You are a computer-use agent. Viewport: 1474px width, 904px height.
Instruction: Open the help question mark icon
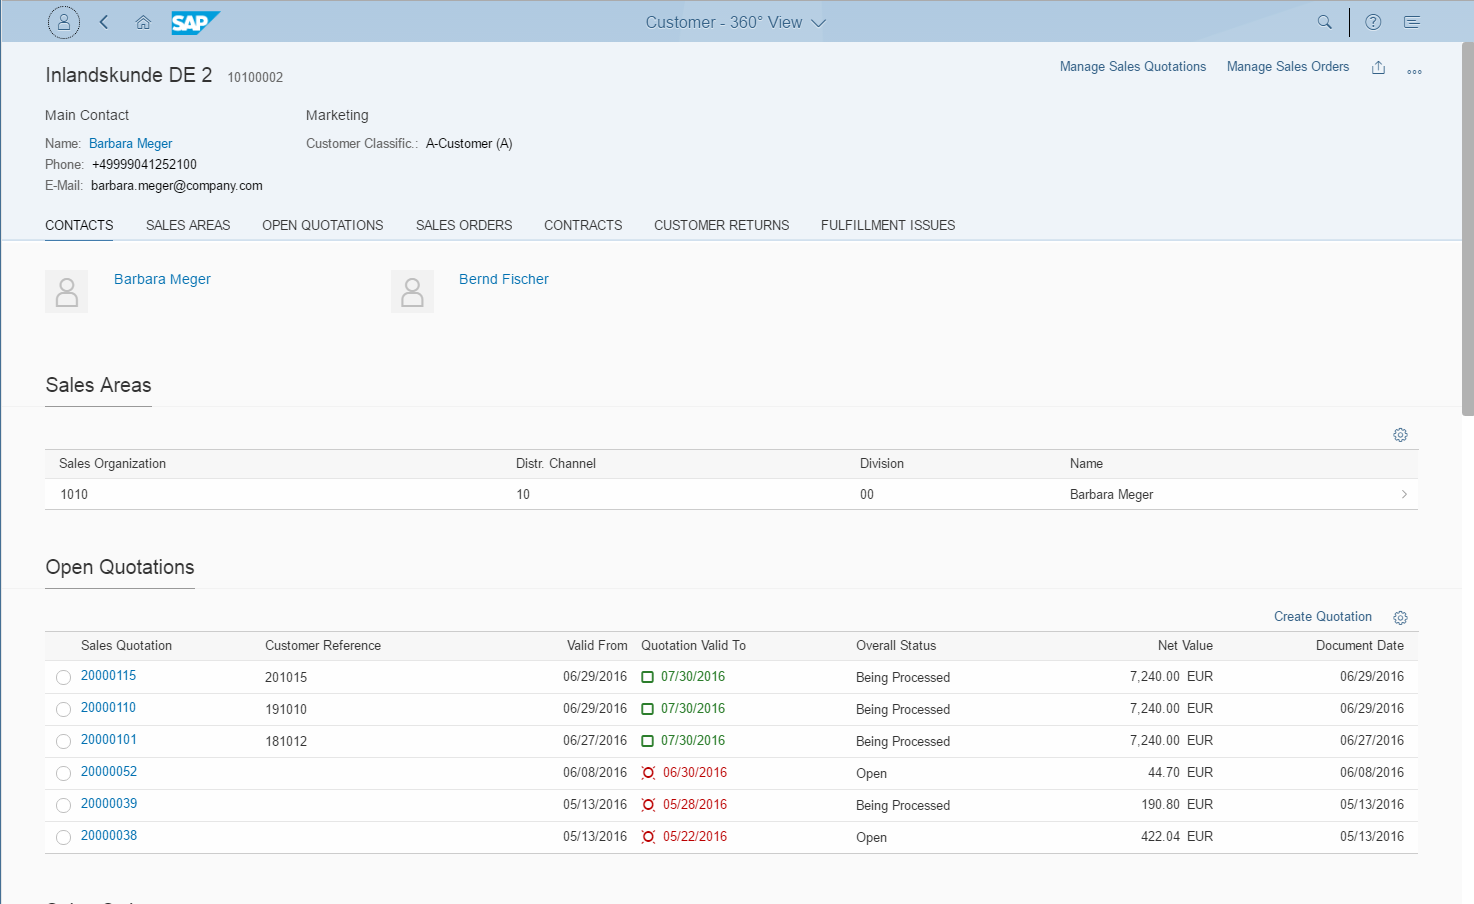tap(1373, 22)
